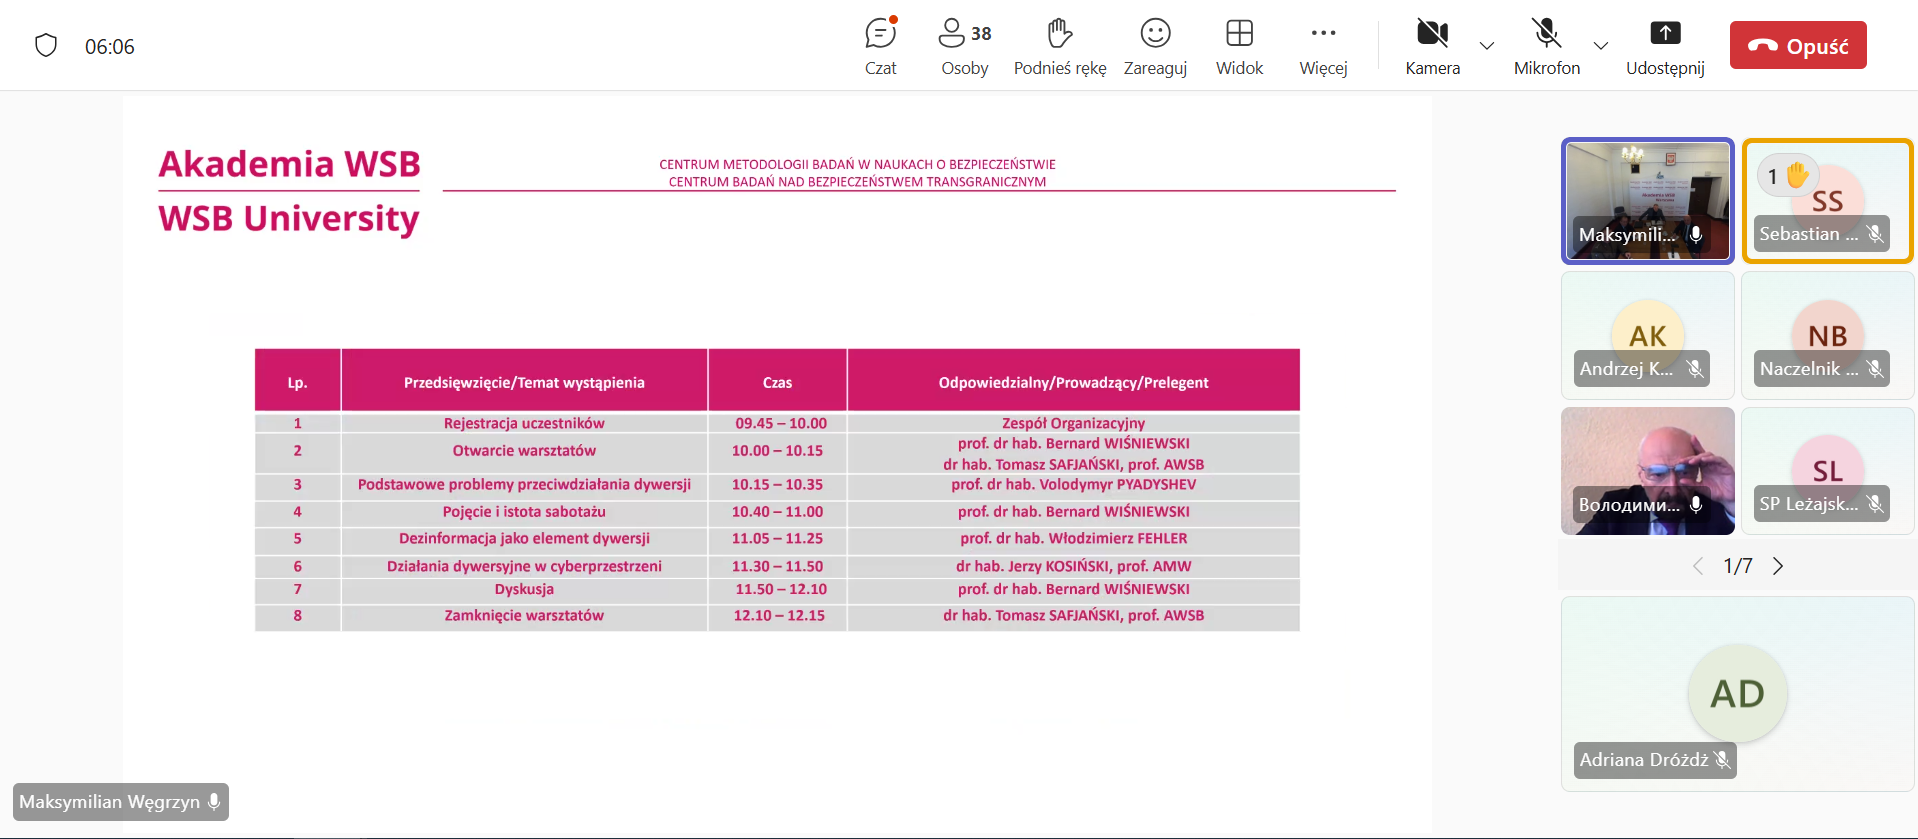
Task: Open the Więcej options menu
Action: tap(1323, 46)
